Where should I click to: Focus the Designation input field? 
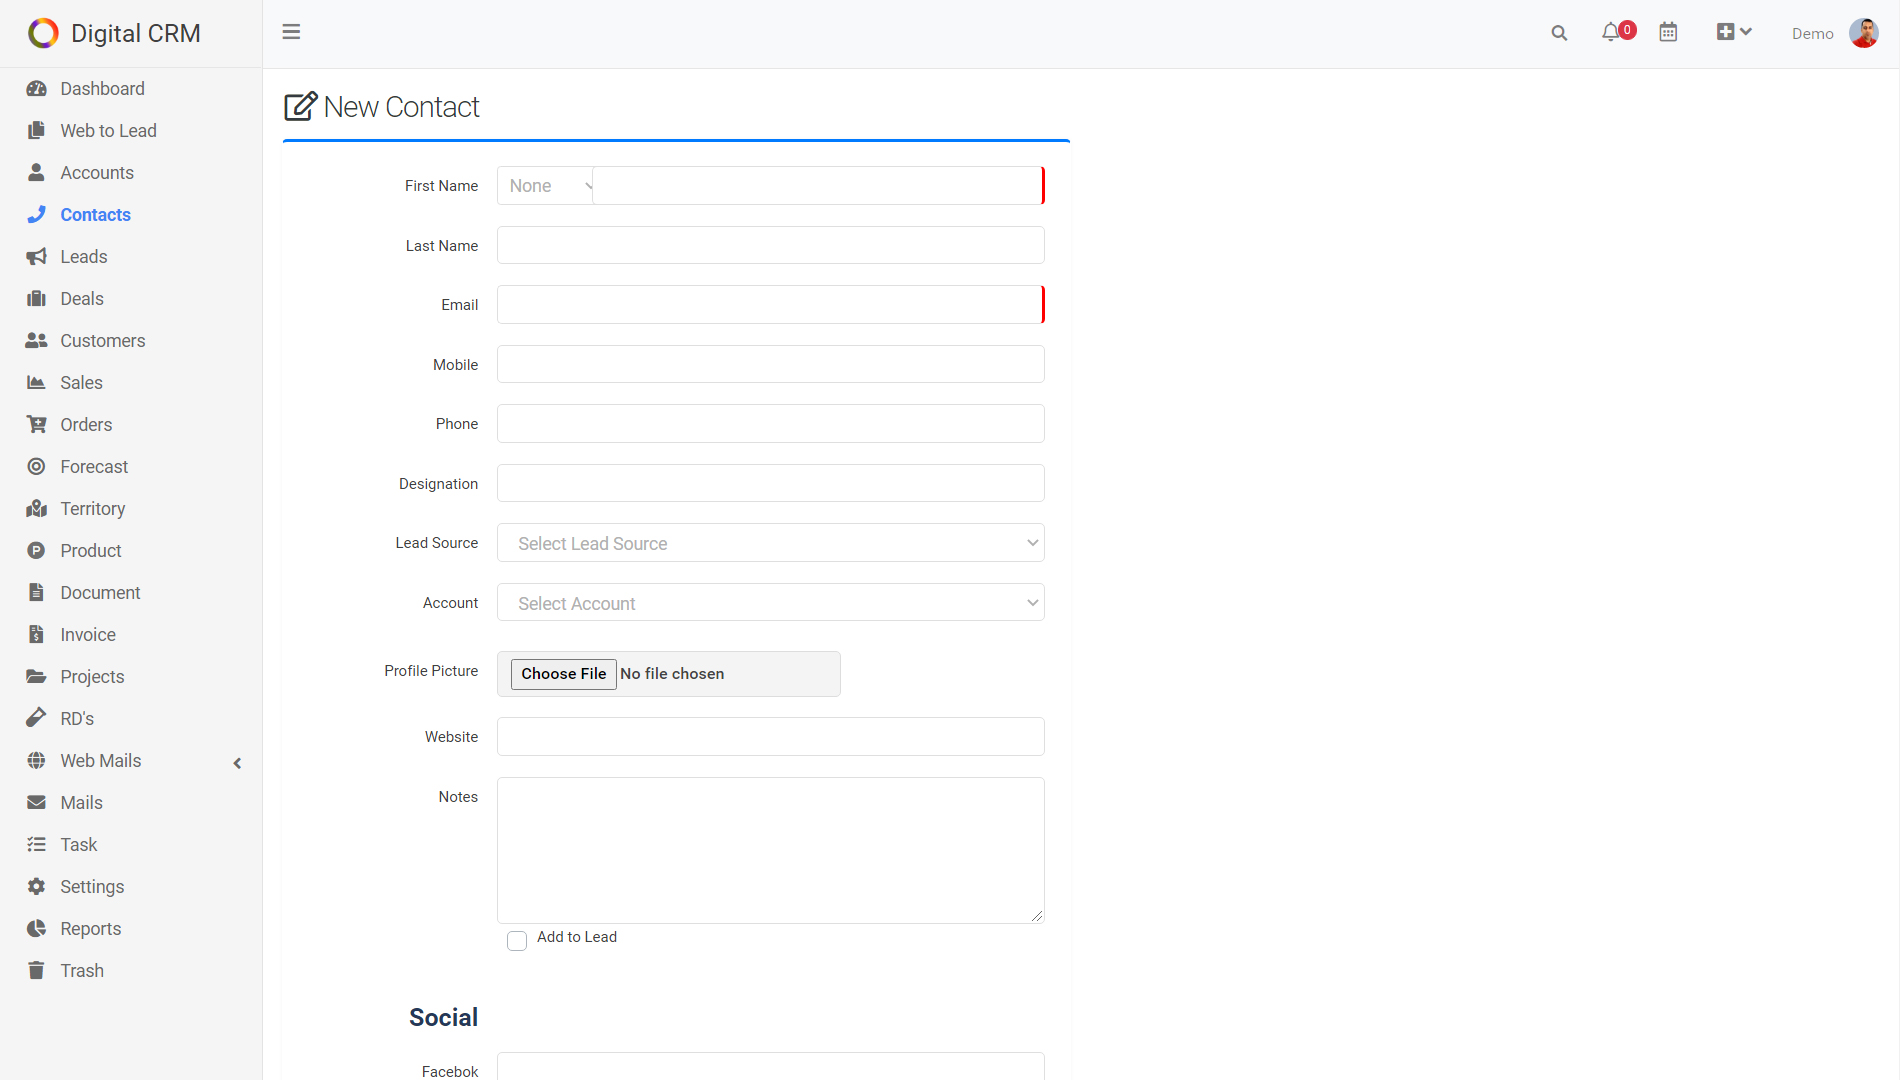coord(771,483)
